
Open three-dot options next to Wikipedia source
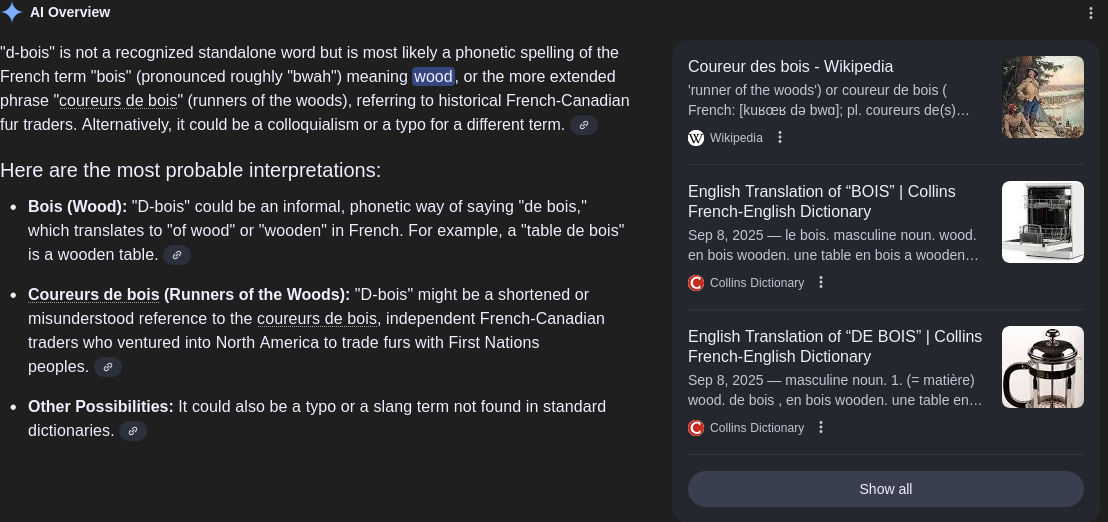tap(780, 138)
